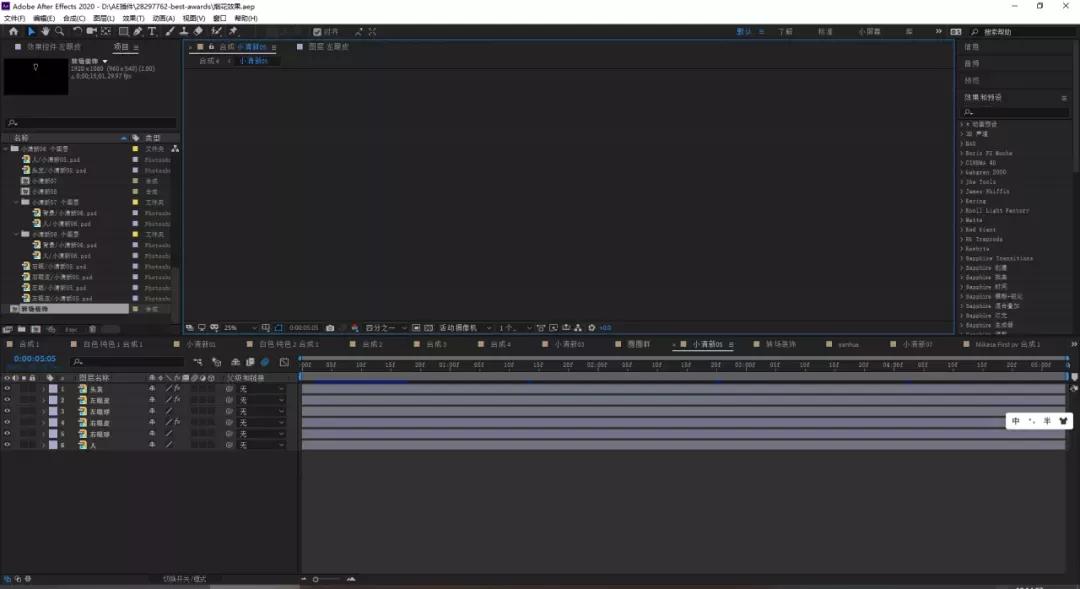Switch to the yanhua timeline tab
This screenshot has height=589, width=1080.
point(849,344)
